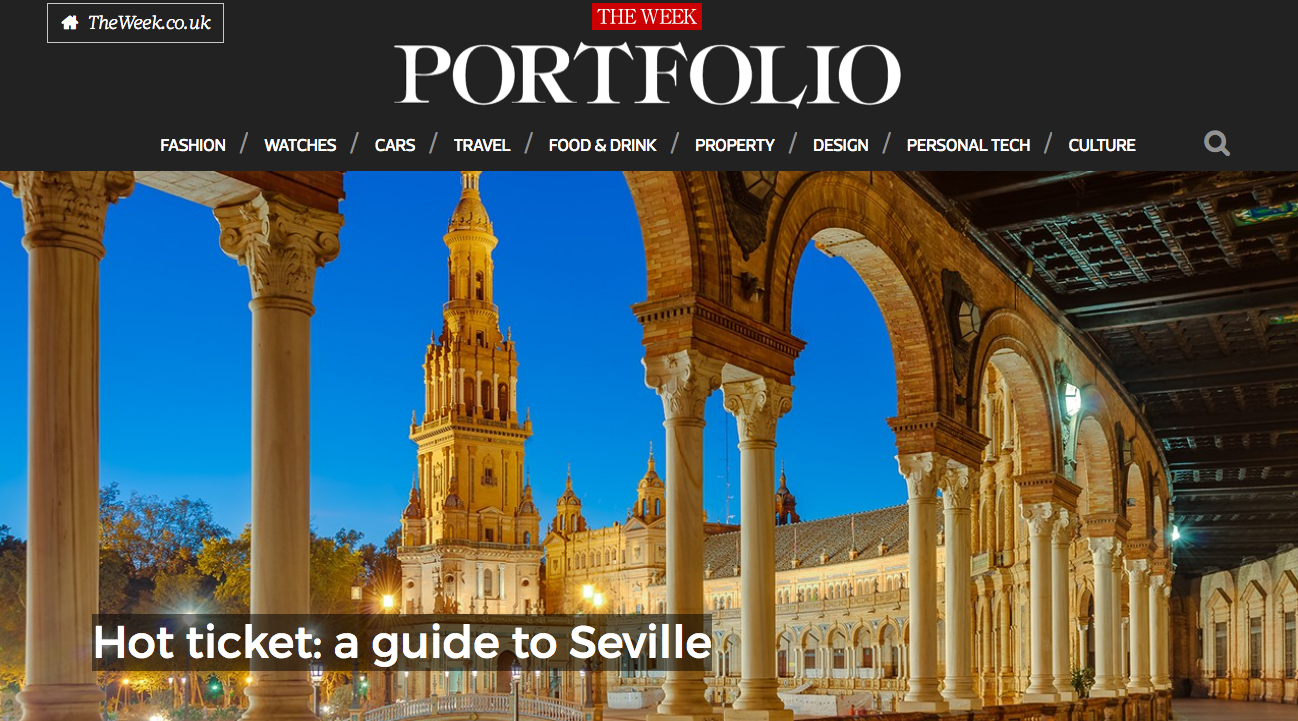1298x721 pixels.
Task: Open the Property section
Action: pyautogui.click(x=735, y=145)
